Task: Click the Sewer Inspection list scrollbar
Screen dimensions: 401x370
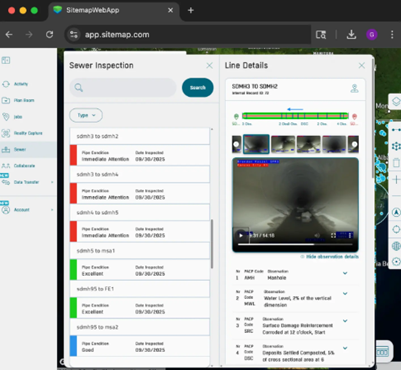Action: point(212,243)
